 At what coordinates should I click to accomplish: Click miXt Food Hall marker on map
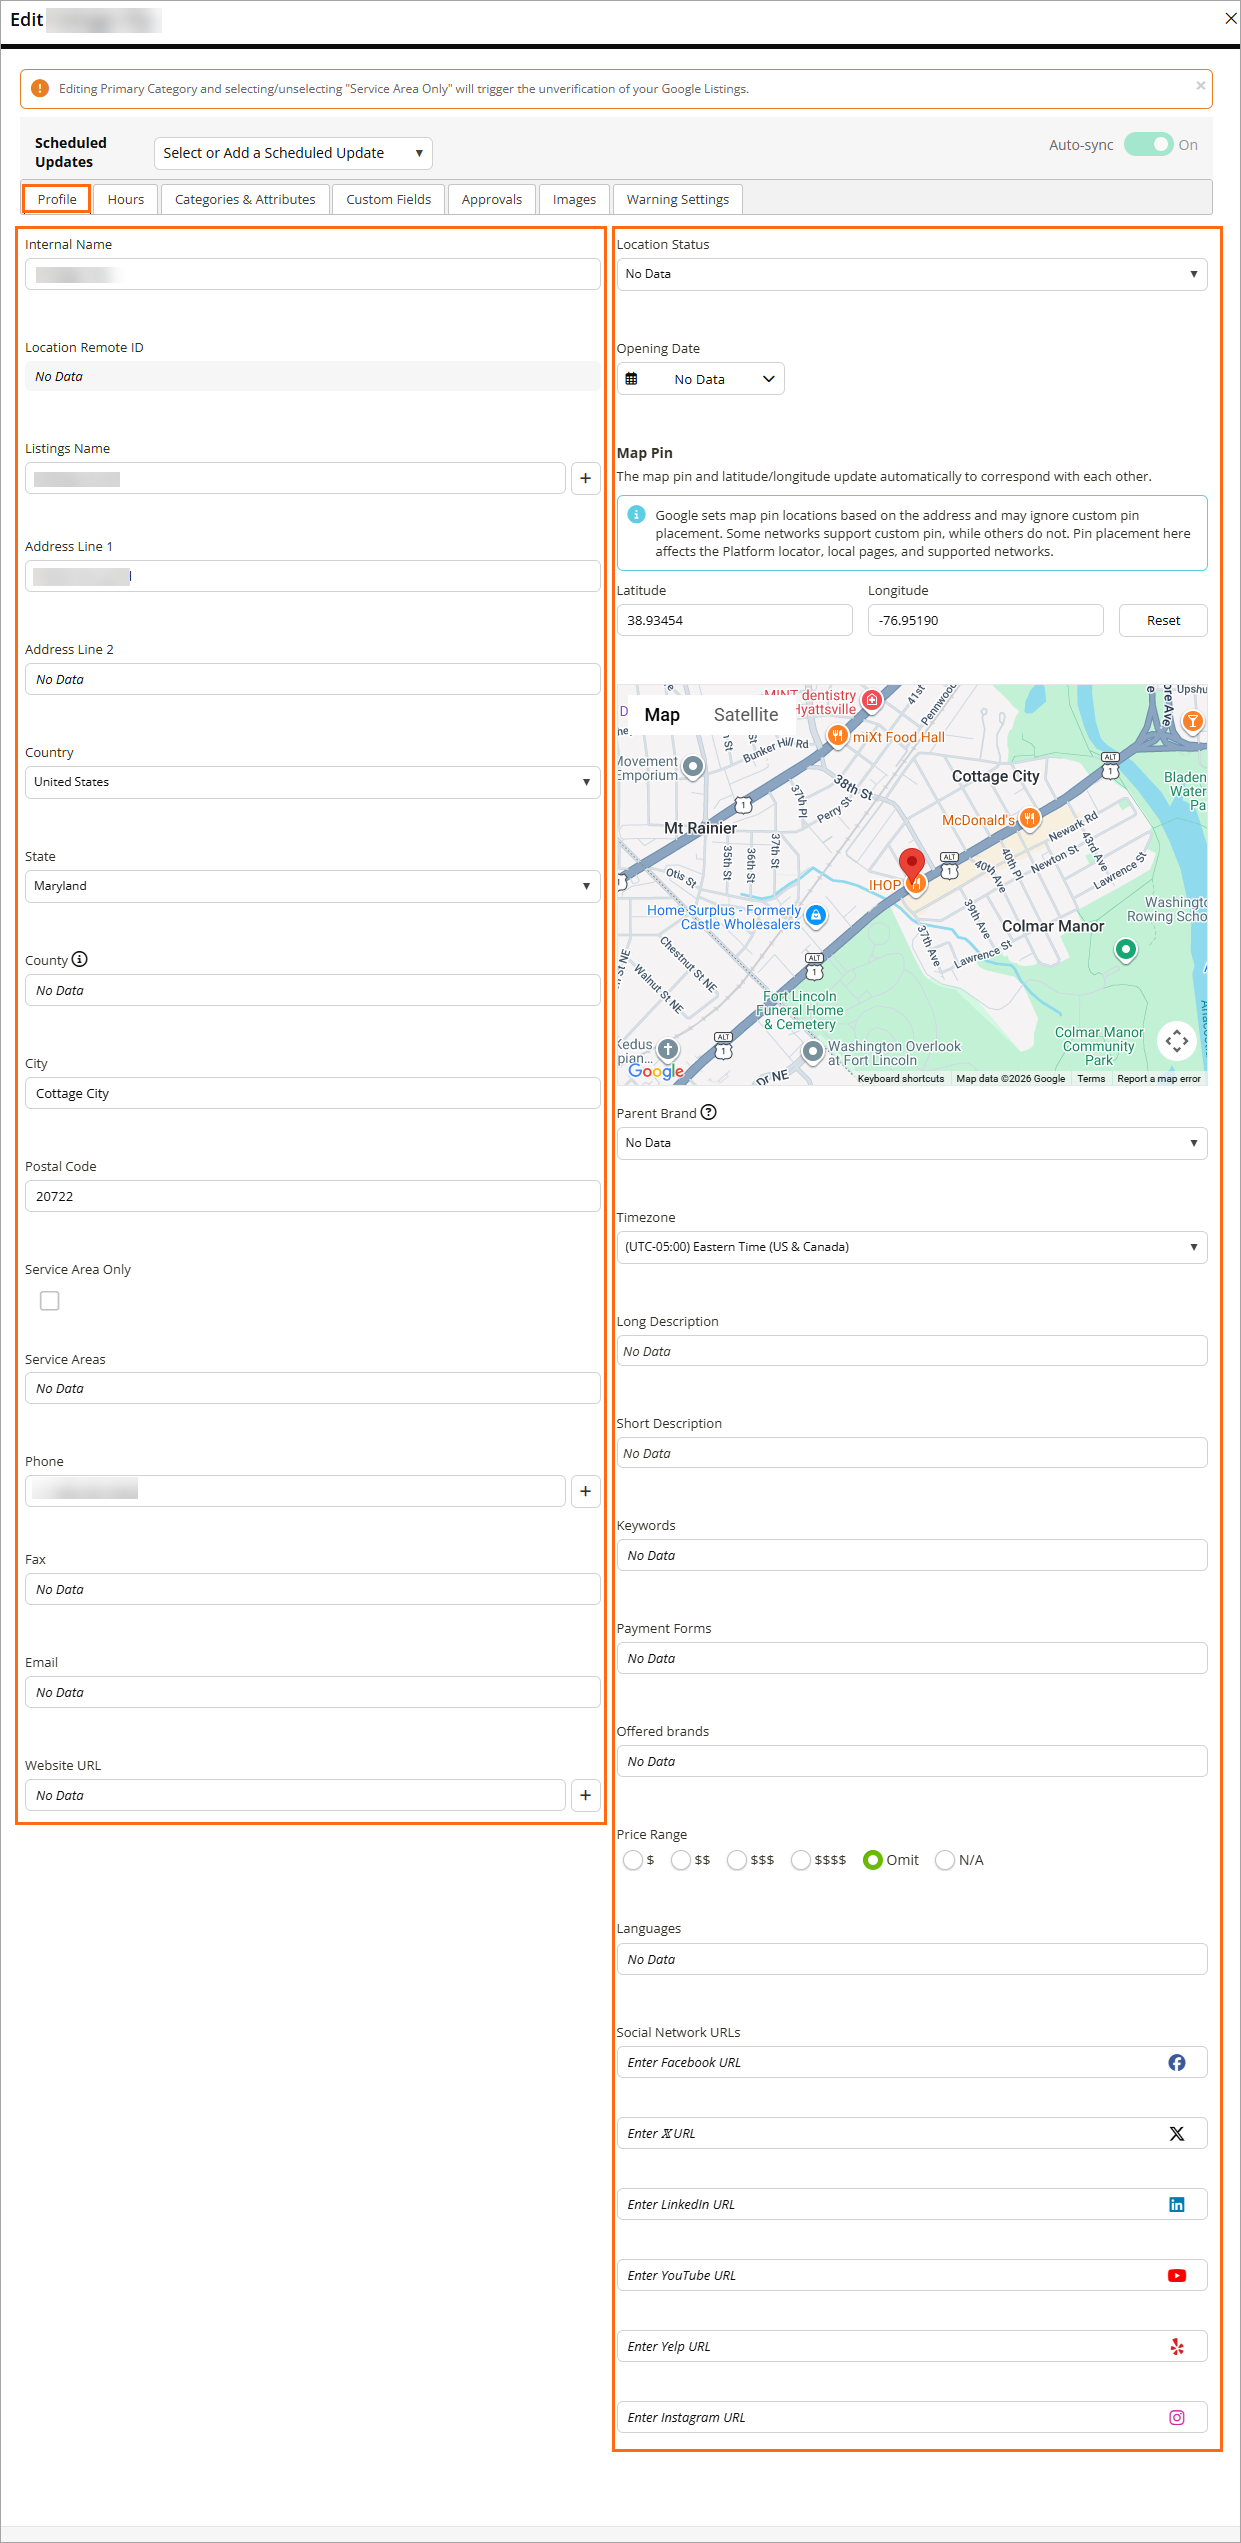(x=838, y=736)
